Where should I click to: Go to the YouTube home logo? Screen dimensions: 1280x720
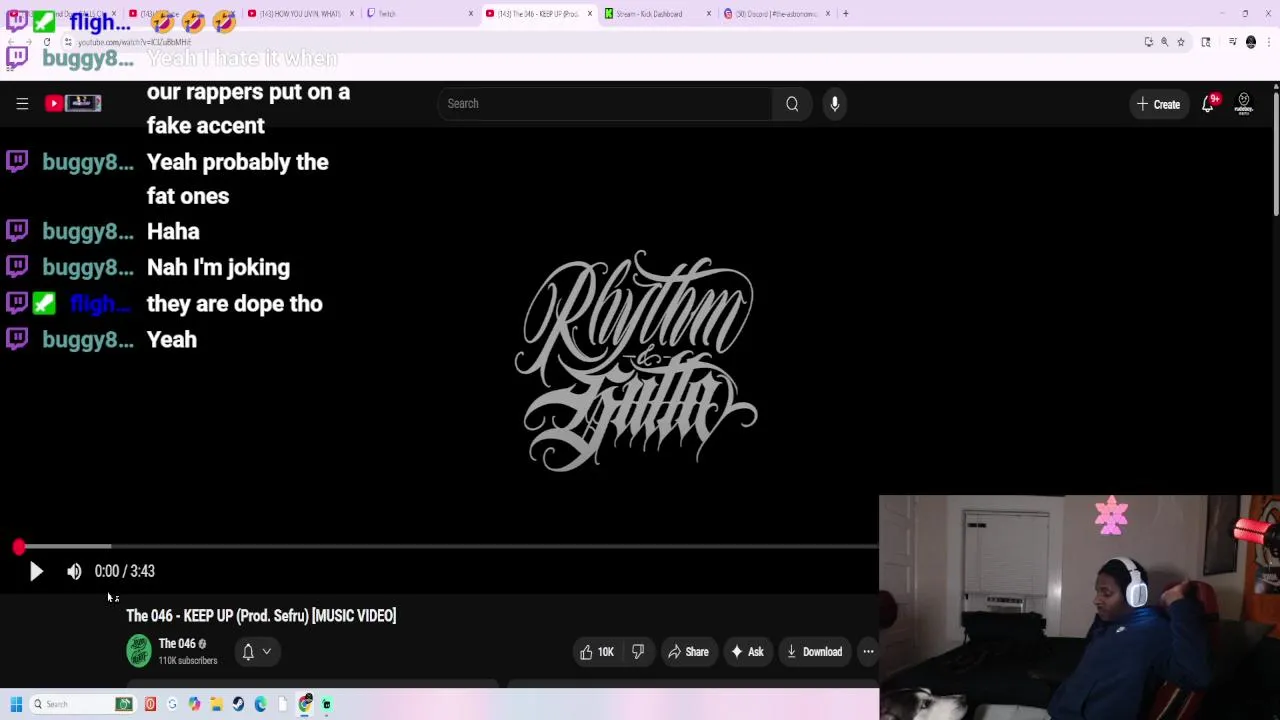click(x=73, y=103)
